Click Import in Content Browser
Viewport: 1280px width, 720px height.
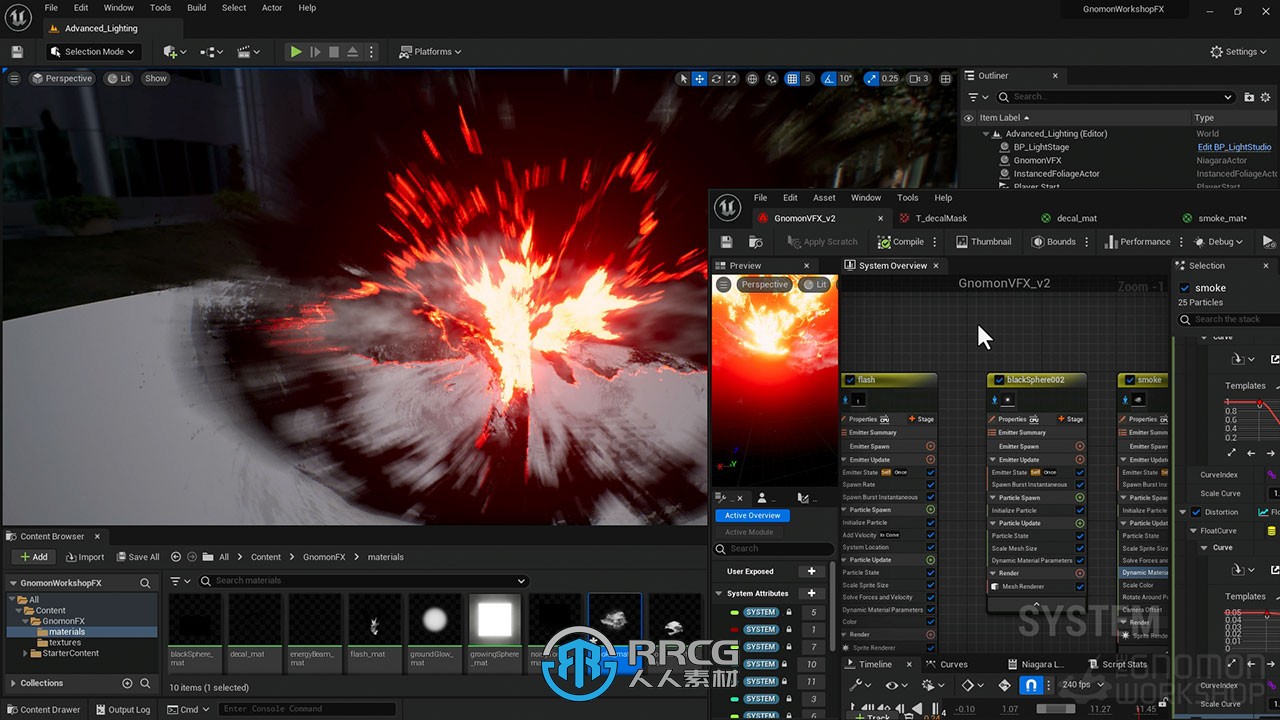pos(84,557)
